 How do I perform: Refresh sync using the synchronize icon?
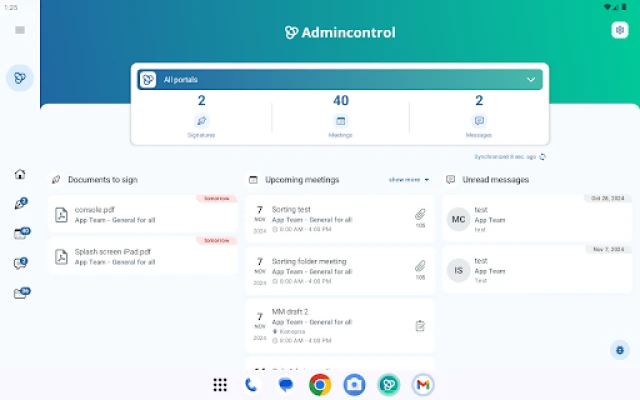coord(543,157)
